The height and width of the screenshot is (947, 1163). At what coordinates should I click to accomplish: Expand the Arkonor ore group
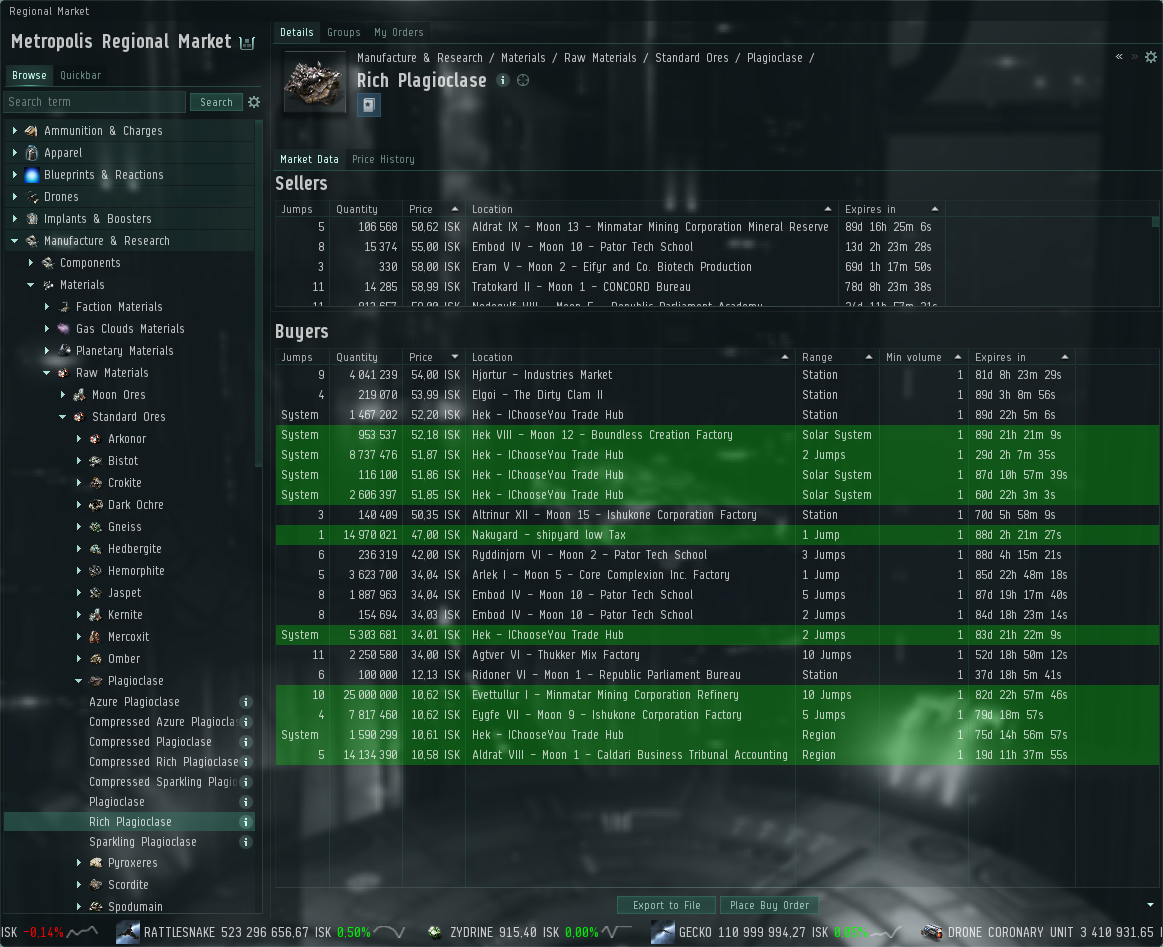coord(79,439)
